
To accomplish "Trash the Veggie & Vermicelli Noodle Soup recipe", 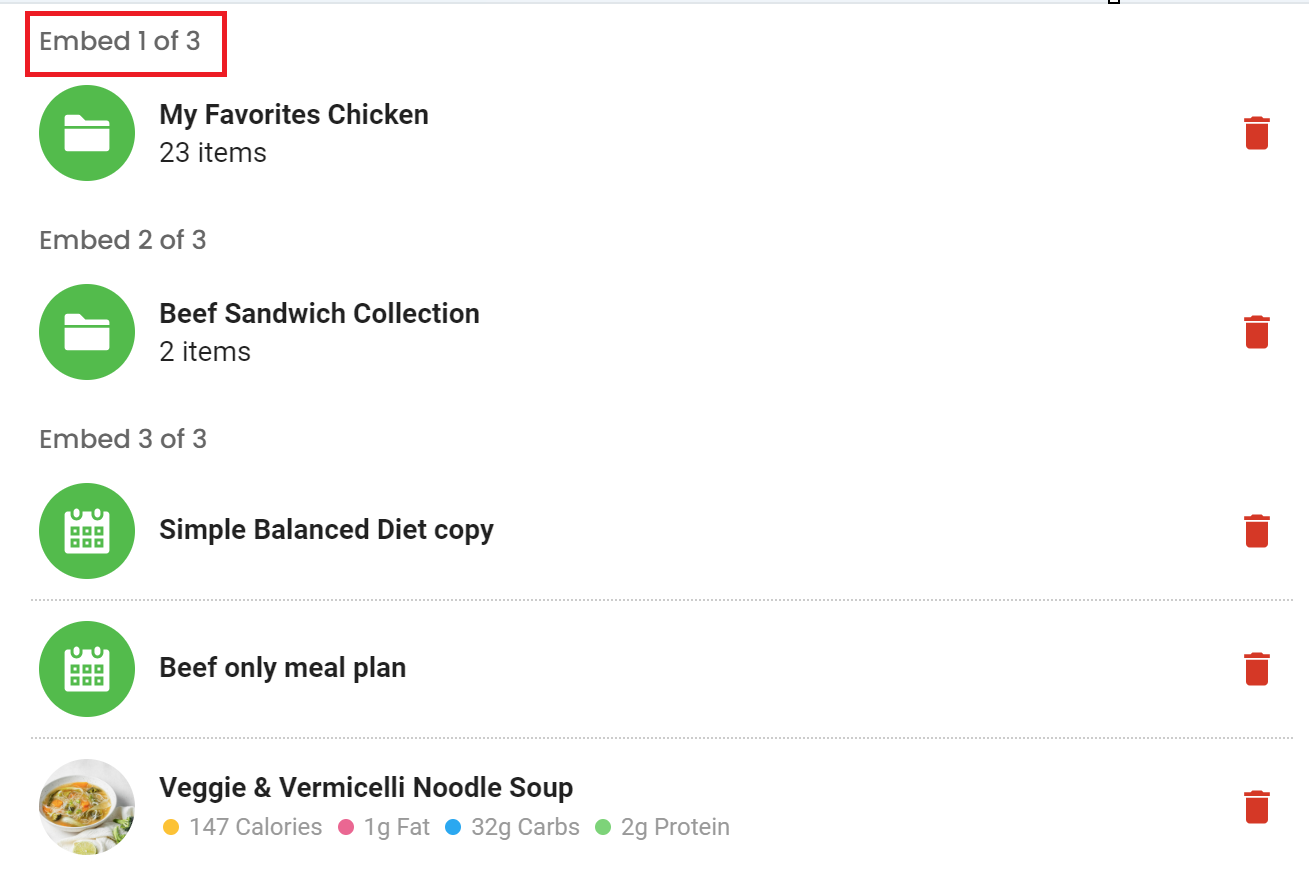I will [1257, 807].
